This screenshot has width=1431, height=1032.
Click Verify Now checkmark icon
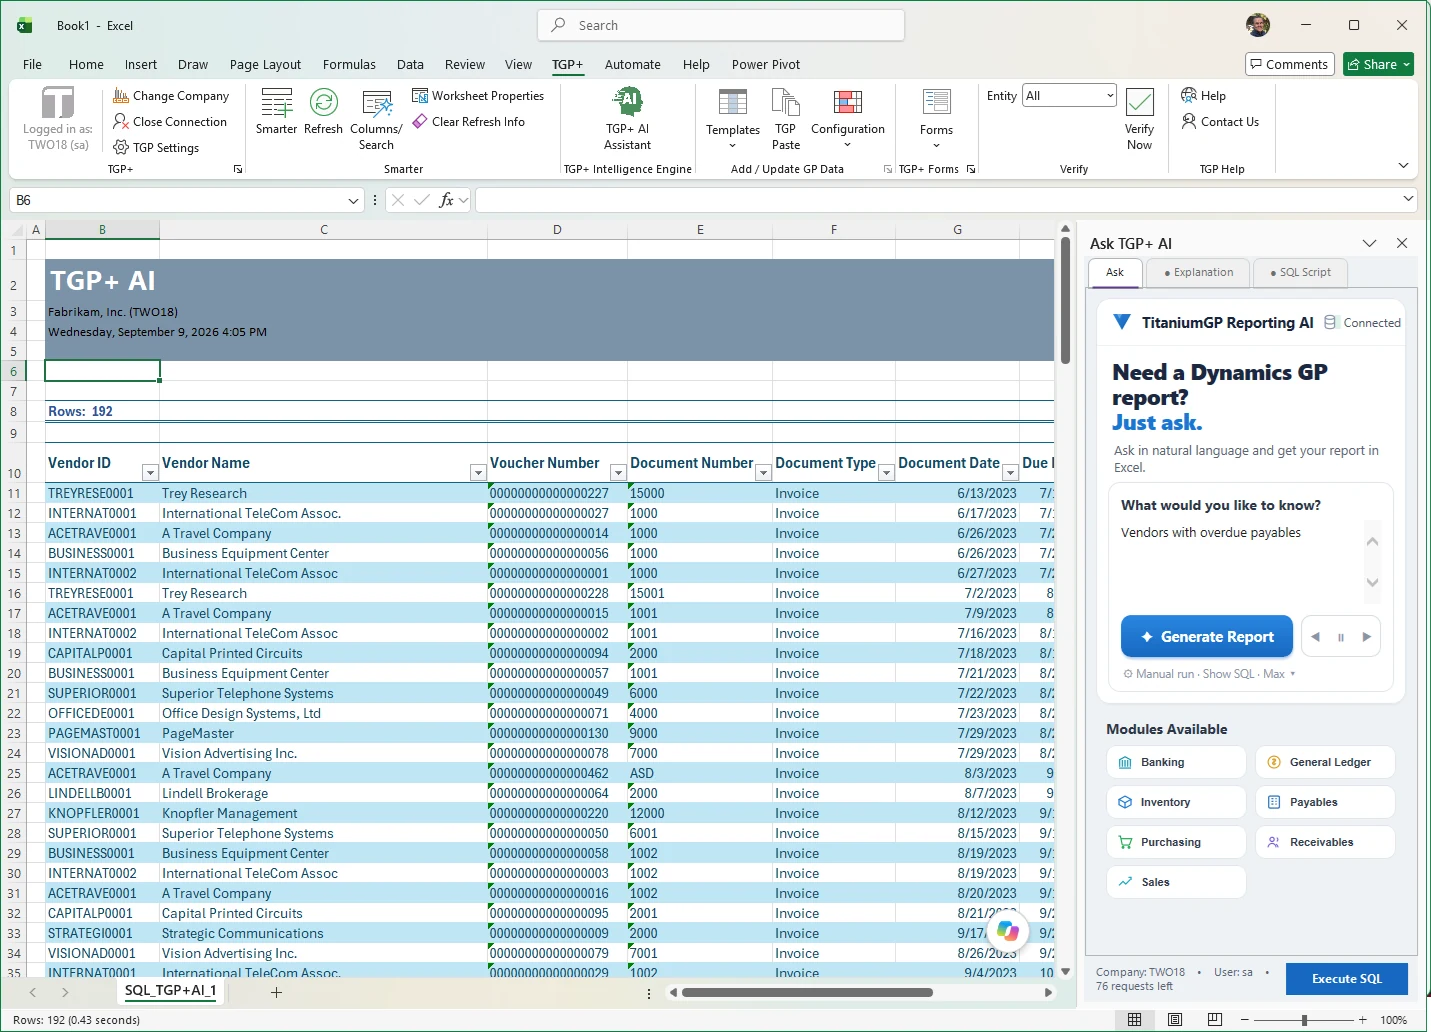click(x=1139, y=102)
